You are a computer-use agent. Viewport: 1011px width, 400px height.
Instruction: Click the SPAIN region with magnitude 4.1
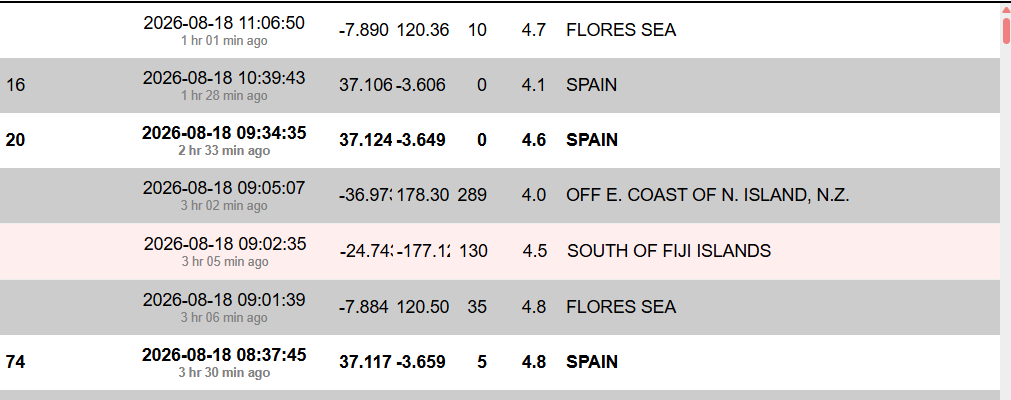click(x=591, y=85)
